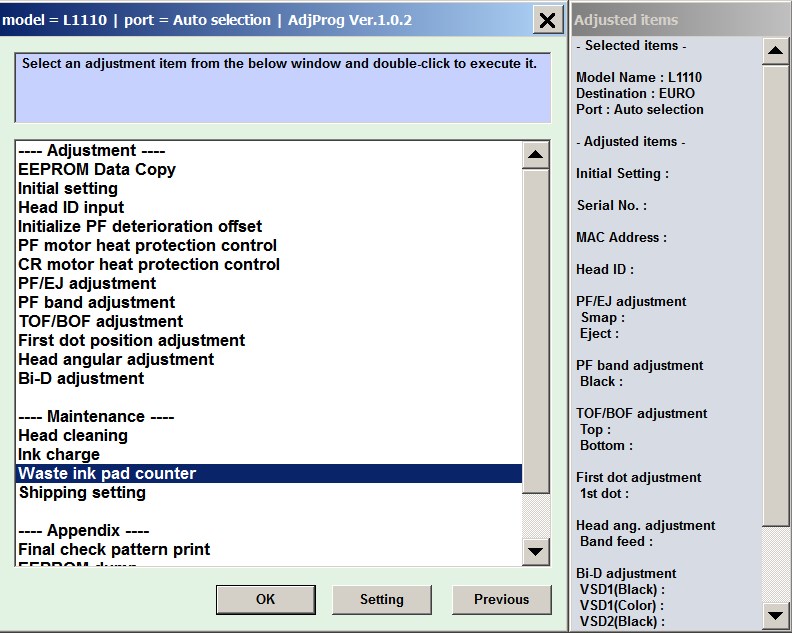Screen dimensions: 792x633
Task: Select Ink charge maintenance item
Action: tap(59, 454)
